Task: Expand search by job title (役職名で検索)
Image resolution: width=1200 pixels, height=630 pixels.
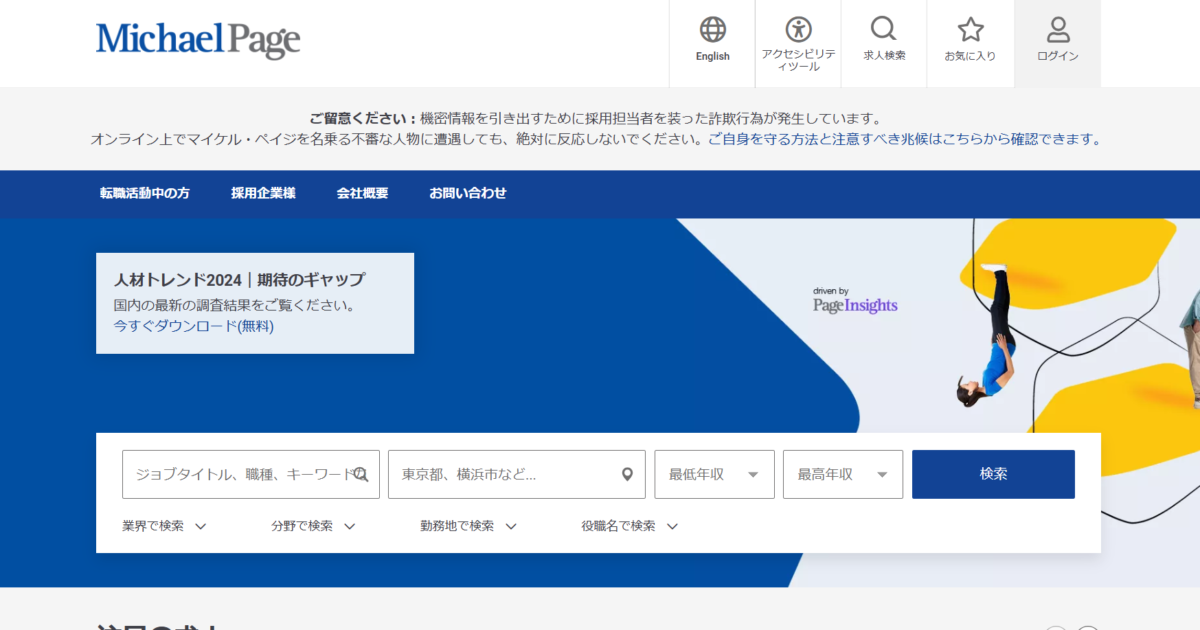Action: tap(629, 526)
